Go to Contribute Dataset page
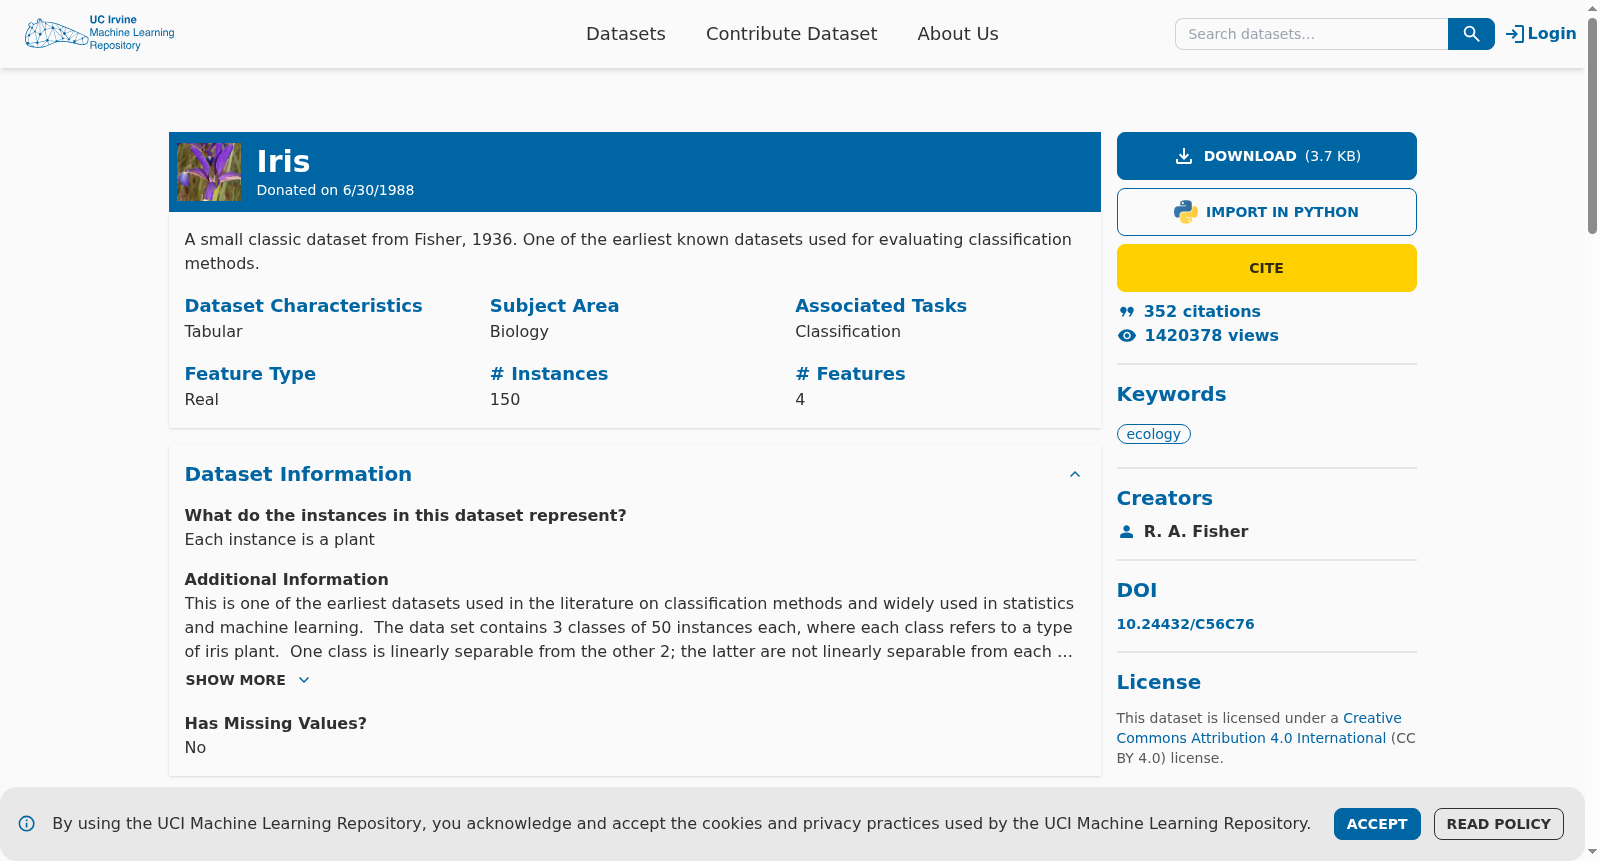Image resolution: width=1600 pixels, height=861 pixels. coord(791,34)
